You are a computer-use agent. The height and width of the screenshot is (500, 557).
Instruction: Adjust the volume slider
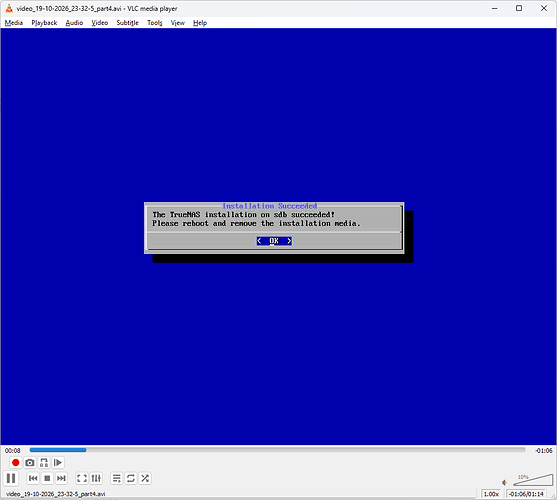point(533,480)
